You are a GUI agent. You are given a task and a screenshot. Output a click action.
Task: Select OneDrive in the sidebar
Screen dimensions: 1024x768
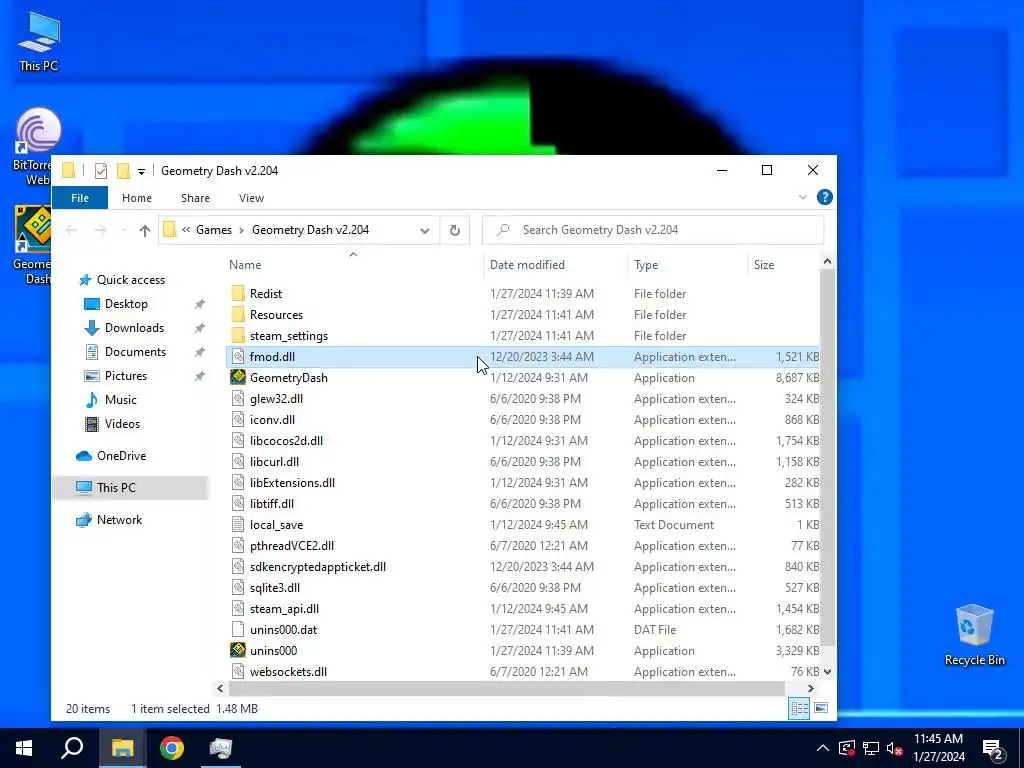pyautogui.click(x=121, y=456)
